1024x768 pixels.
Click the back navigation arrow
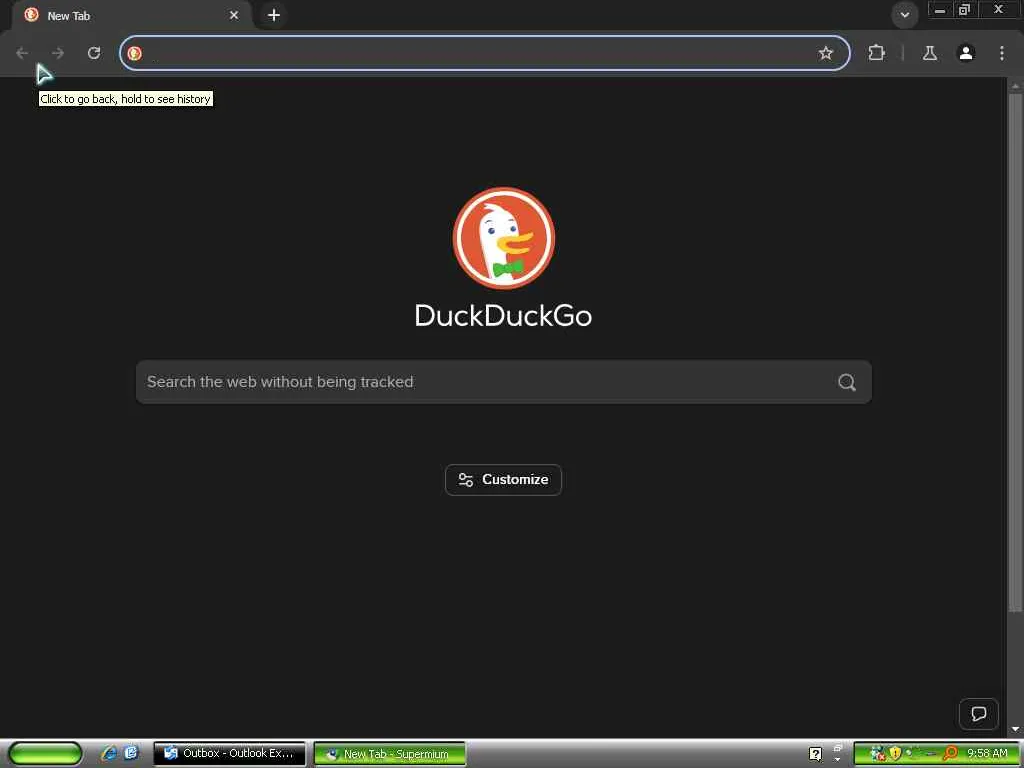click(x=22, y=53)
